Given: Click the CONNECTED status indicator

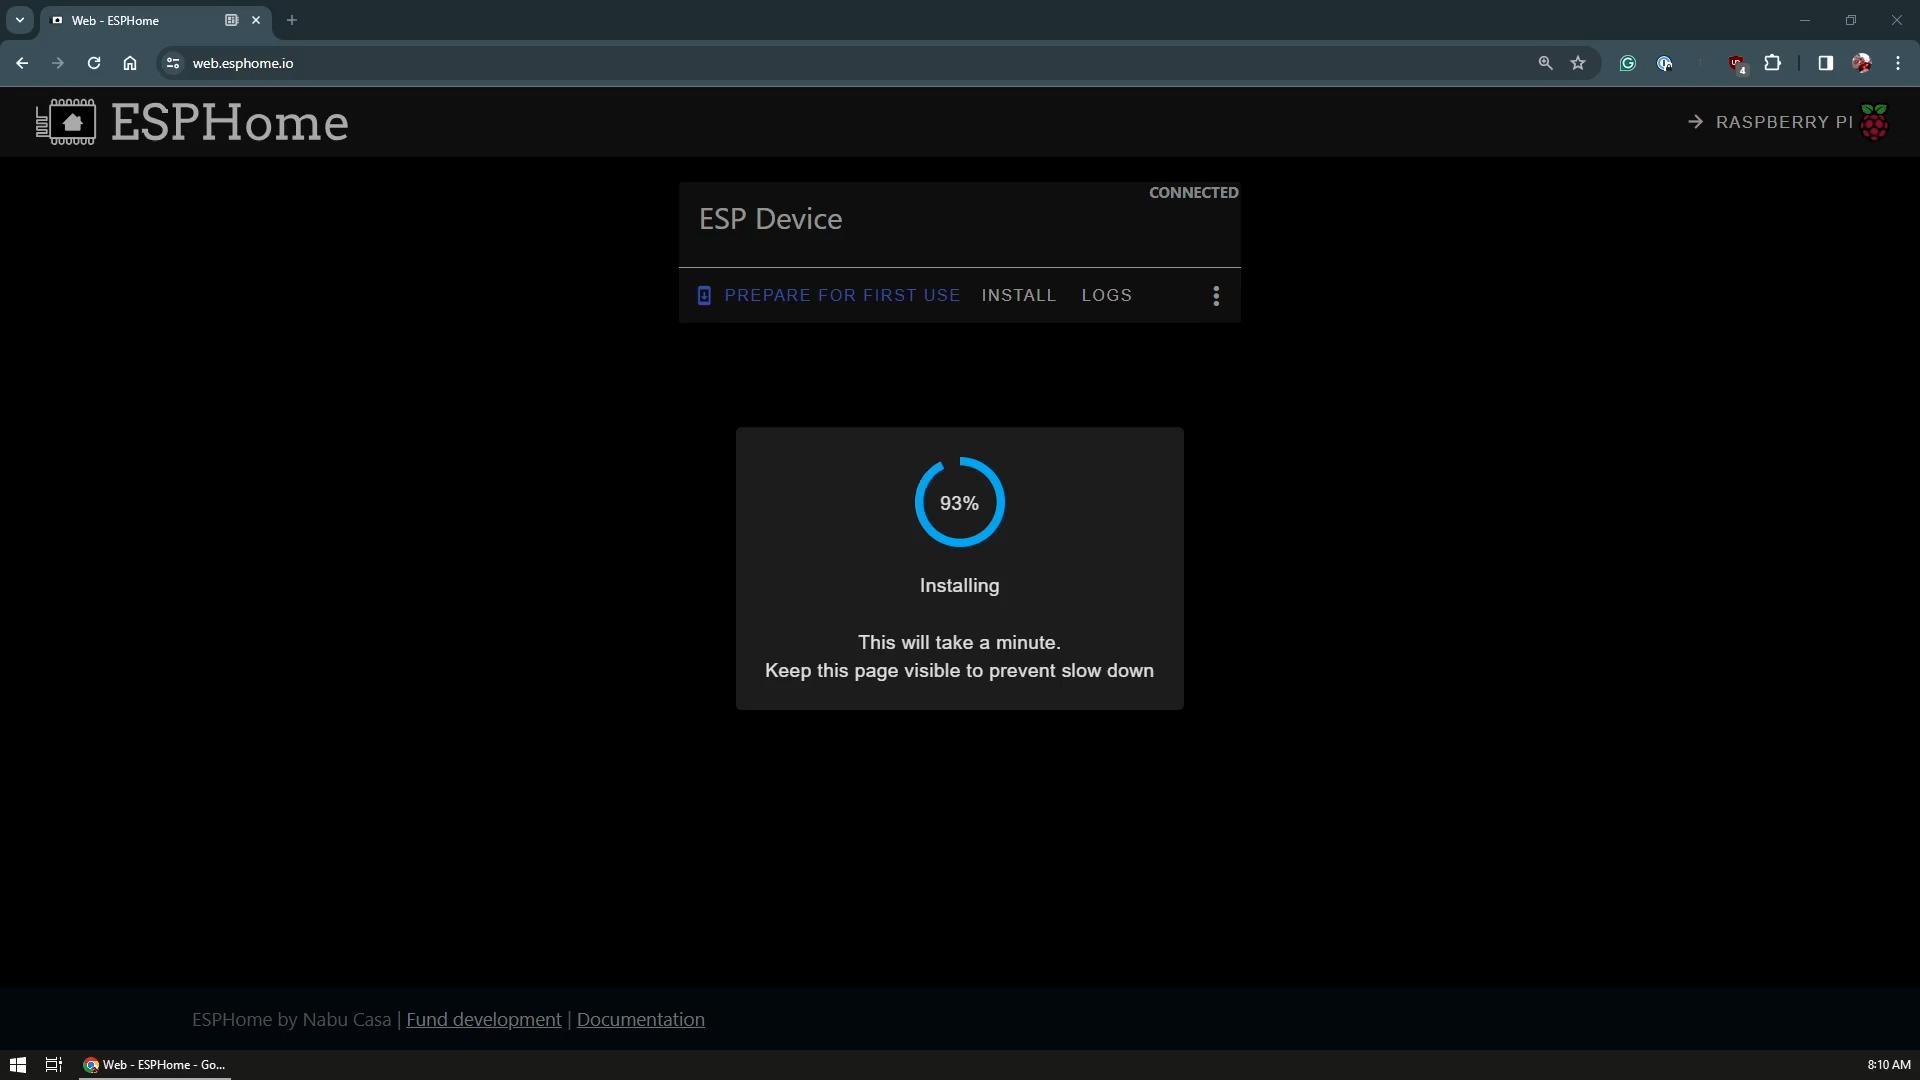Looking at the screenshot, I should point(1193,193).
